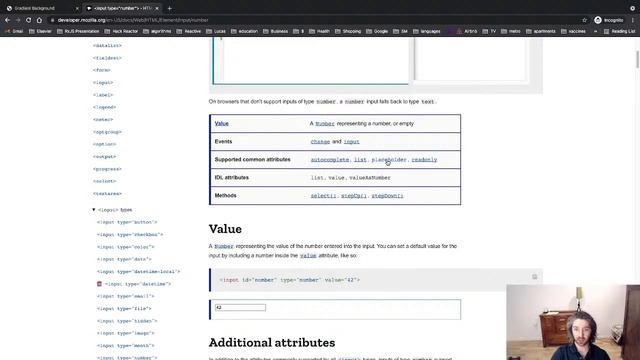Open the languages bookmarks folder

point(427,31)
